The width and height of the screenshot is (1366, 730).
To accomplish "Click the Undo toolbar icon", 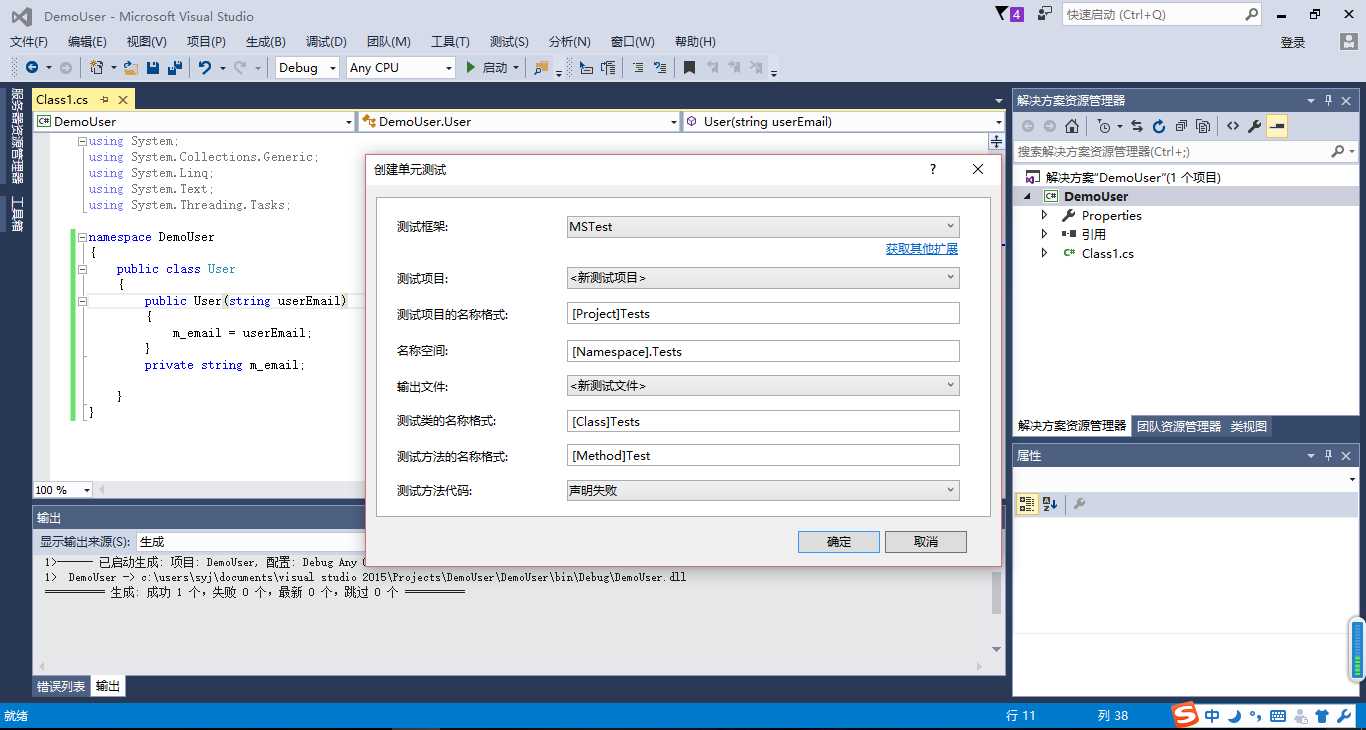I will 205,68.
